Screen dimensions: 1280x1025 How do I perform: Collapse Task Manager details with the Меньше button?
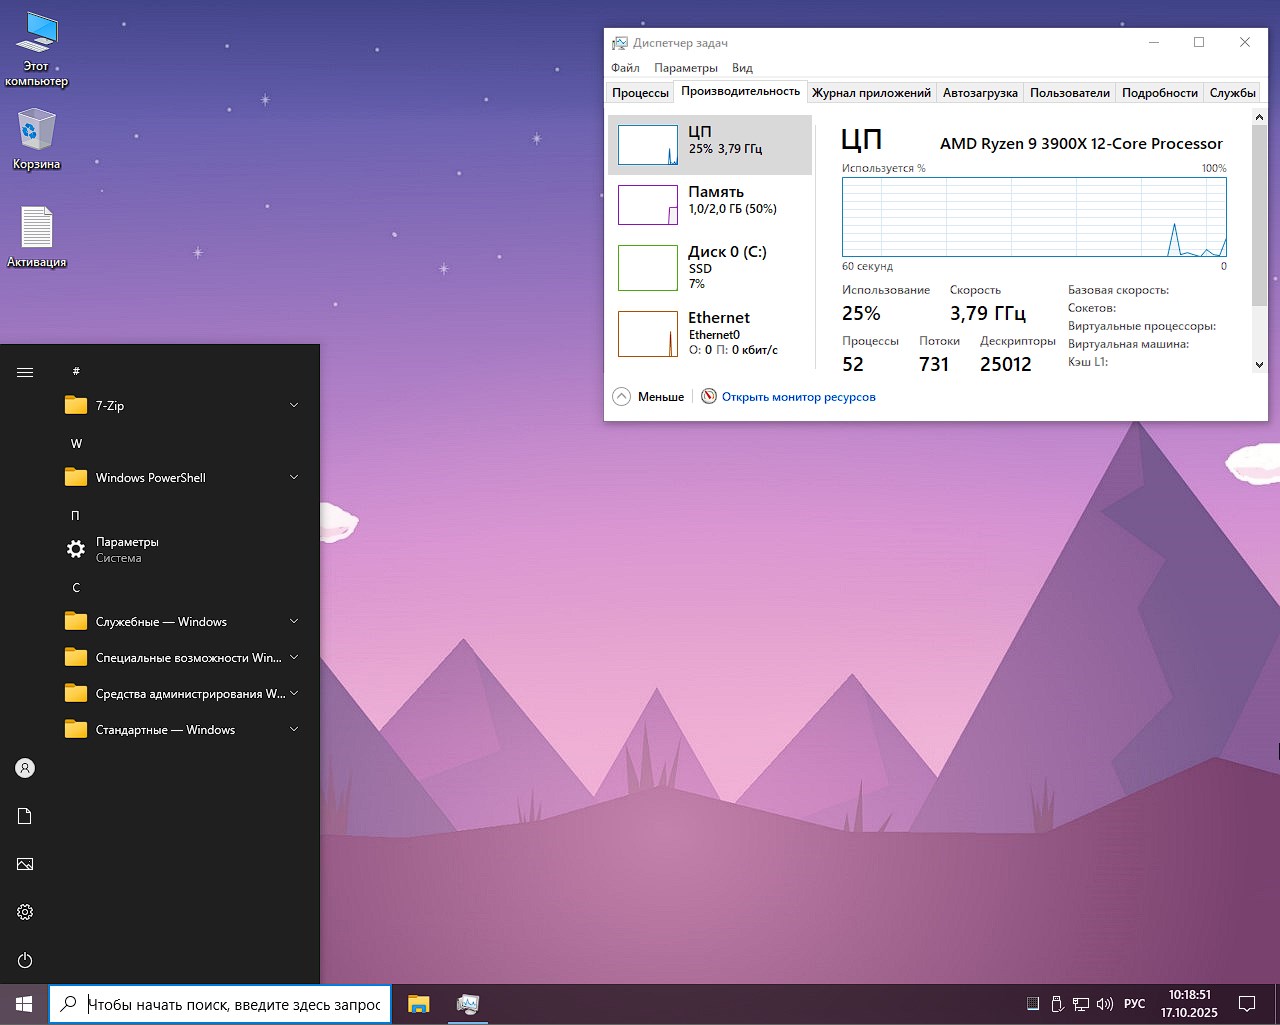[648, 396]
